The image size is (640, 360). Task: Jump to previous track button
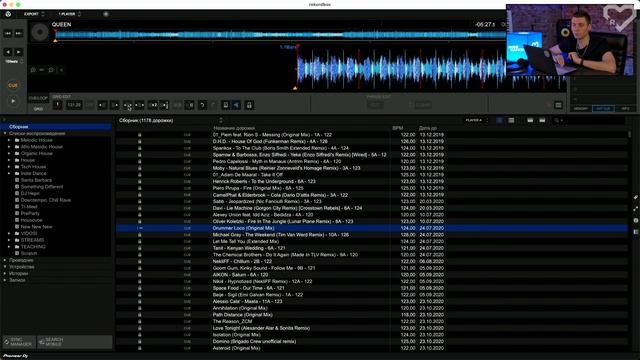pyautogui.click(x=8, y=33)
